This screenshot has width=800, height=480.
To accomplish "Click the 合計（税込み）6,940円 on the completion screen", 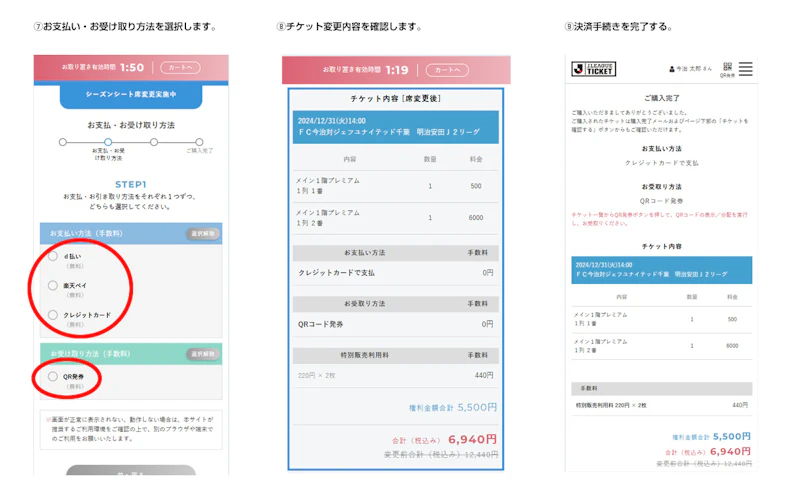I will click(708, 452).
